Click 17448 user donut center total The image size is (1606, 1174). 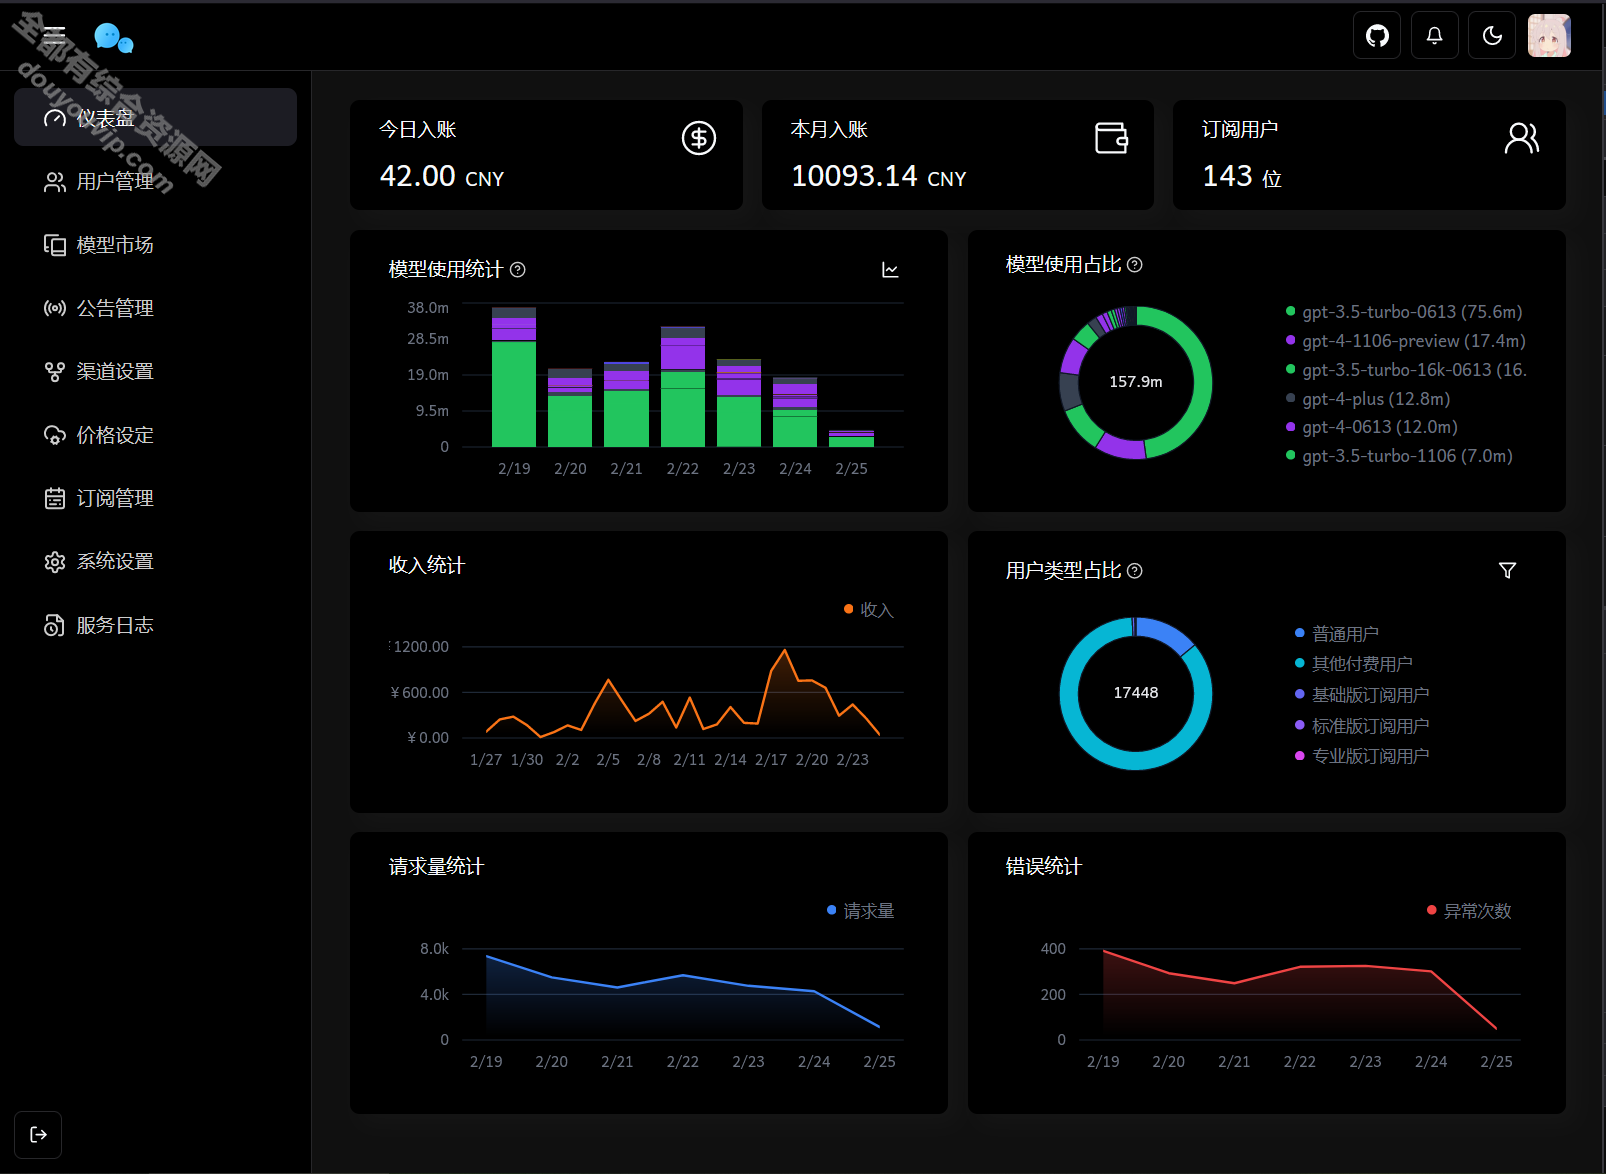[x=1135, y=693]
